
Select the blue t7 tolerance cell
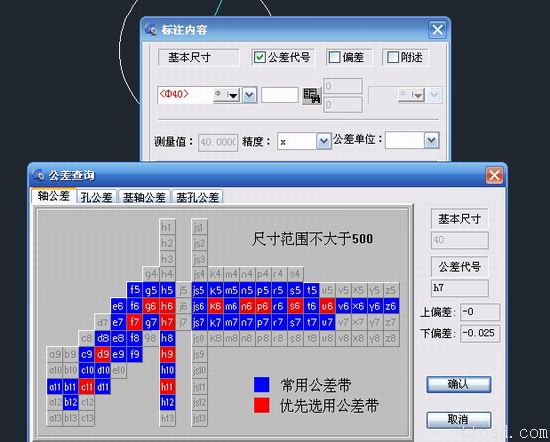tap(311, 322)
